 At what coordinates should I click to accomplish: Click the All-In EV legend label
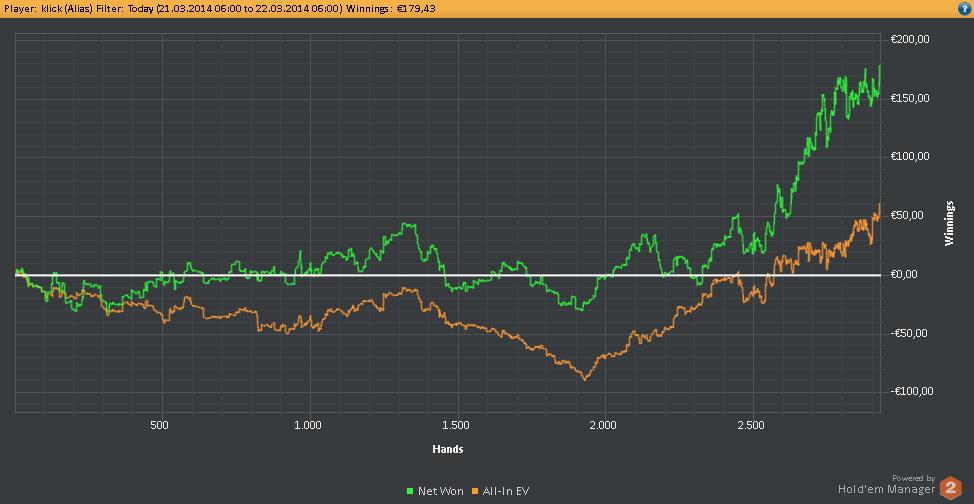(x=506, y=491)
